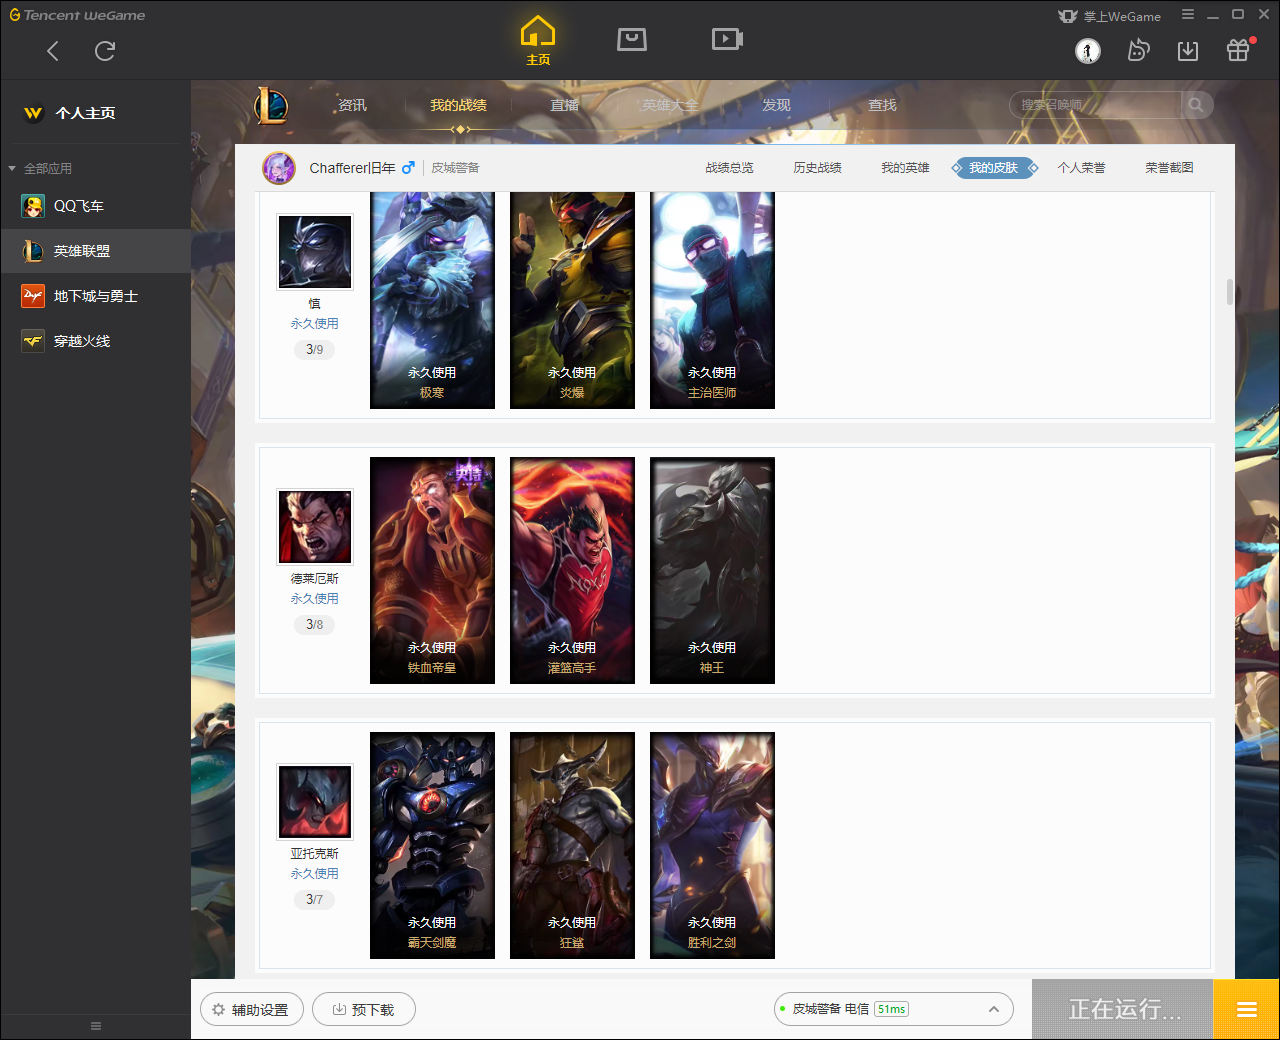Click the 德莱厄斯 champion portrait
1280x1040 pixels.
coord(315,526)
